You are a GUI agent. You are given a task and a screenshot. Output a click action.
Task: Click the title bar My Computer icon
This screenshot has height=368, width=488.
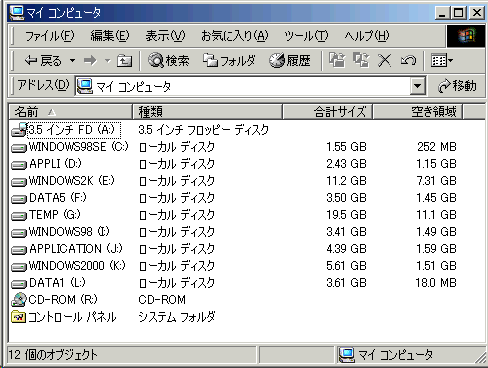point(17,13)
